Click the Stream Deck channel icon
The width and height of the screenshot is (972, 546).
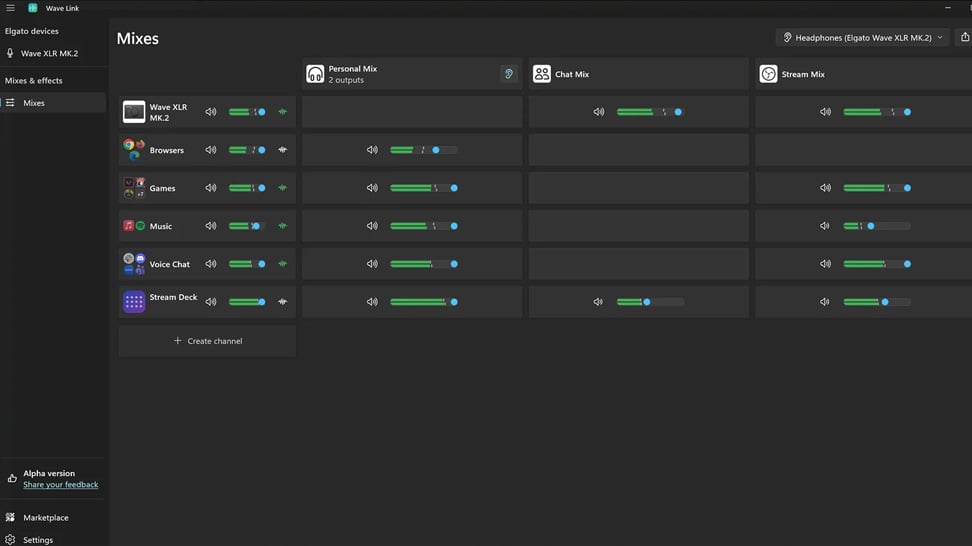coord(134,302)
